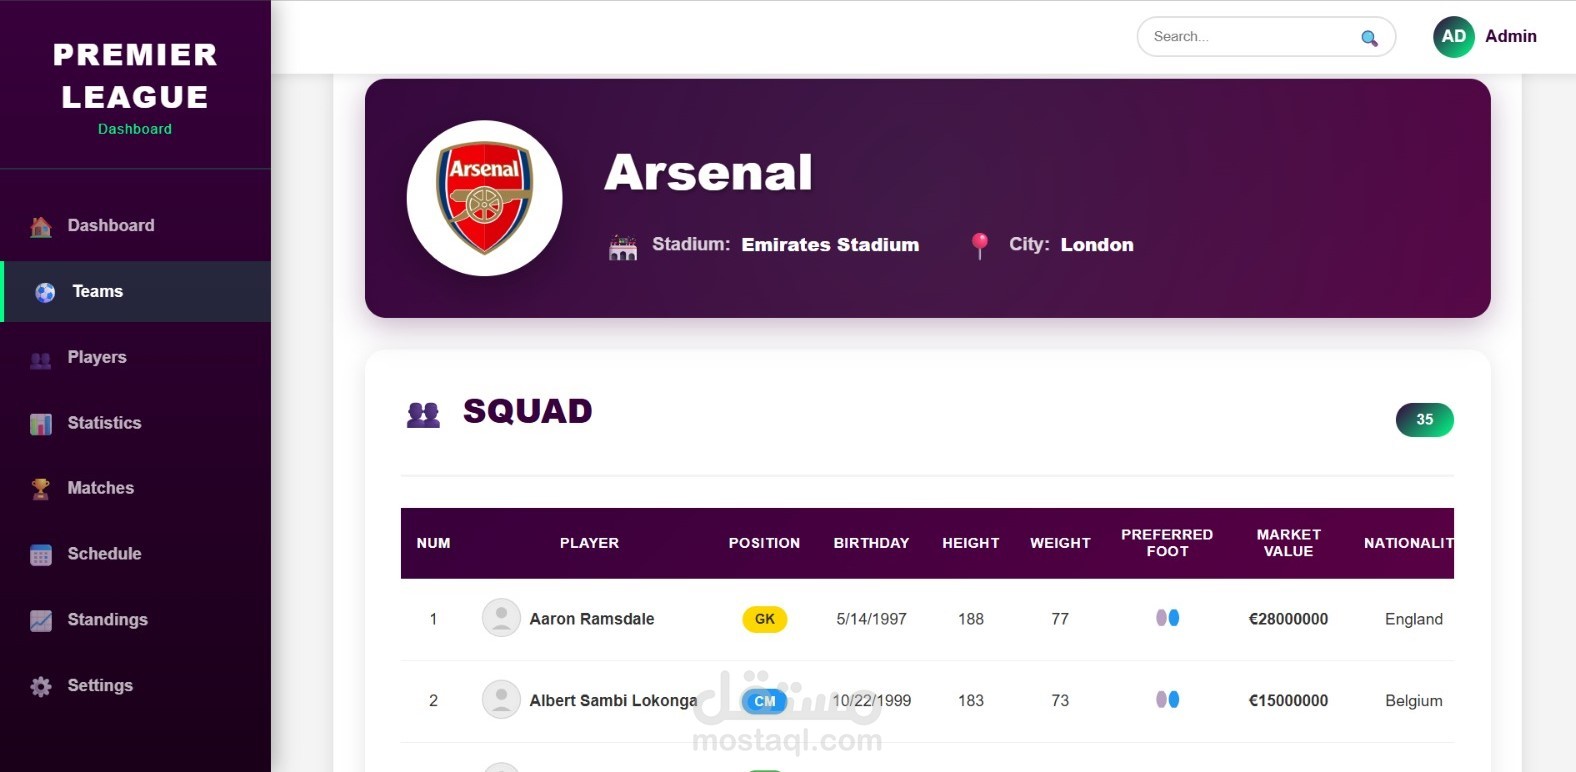This screenshot has width=1576, height=772.
Task: Select the Albert Sambi Lokonga player name
Action: click(x=613, y=701)
